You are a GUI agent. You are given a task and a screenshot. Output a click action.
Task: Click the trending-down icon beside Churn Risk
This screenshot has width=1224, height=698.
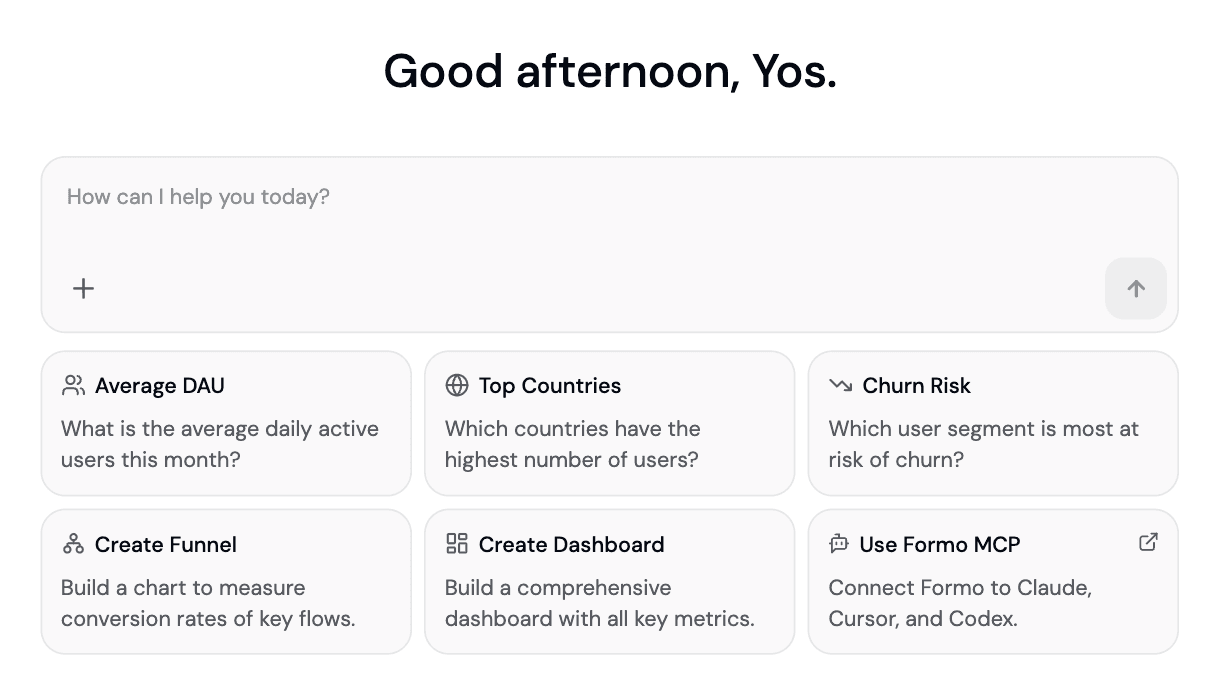[x=840, y=385]
